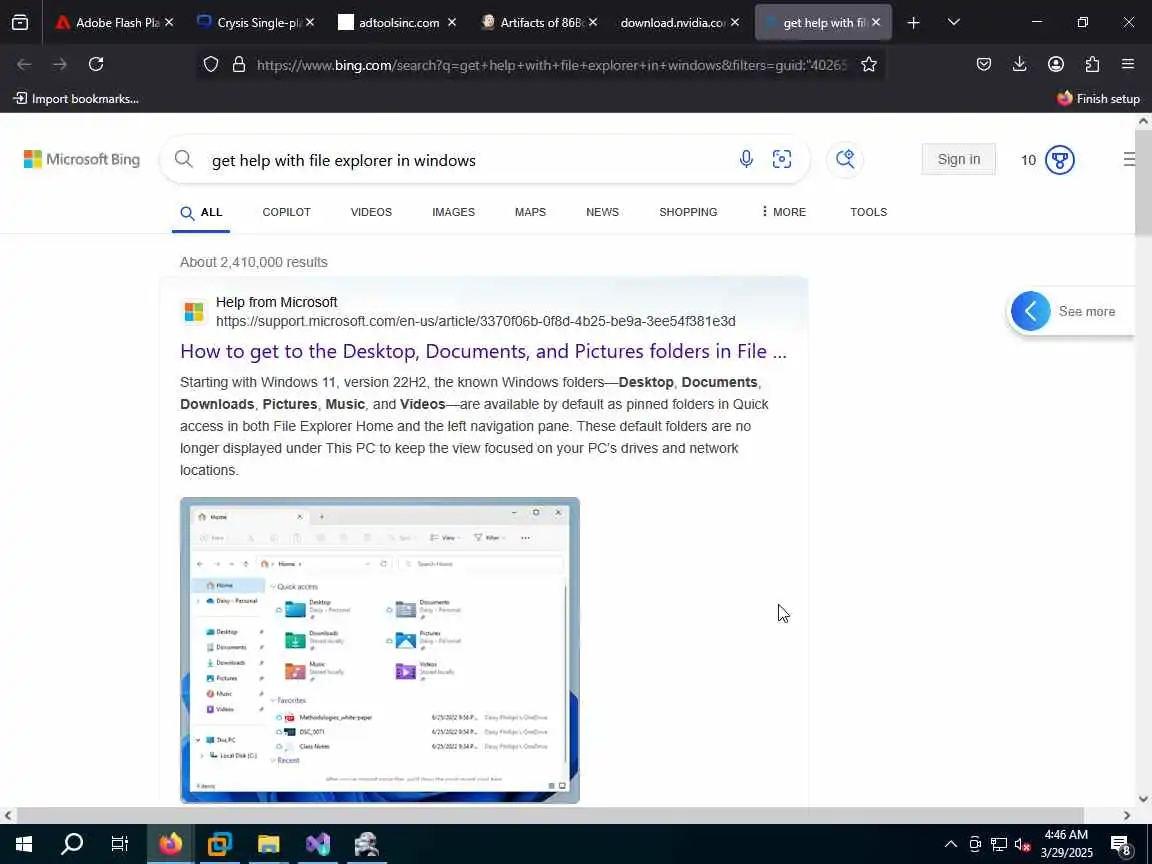
Task: Reload the current page
Action: [96, 65]
